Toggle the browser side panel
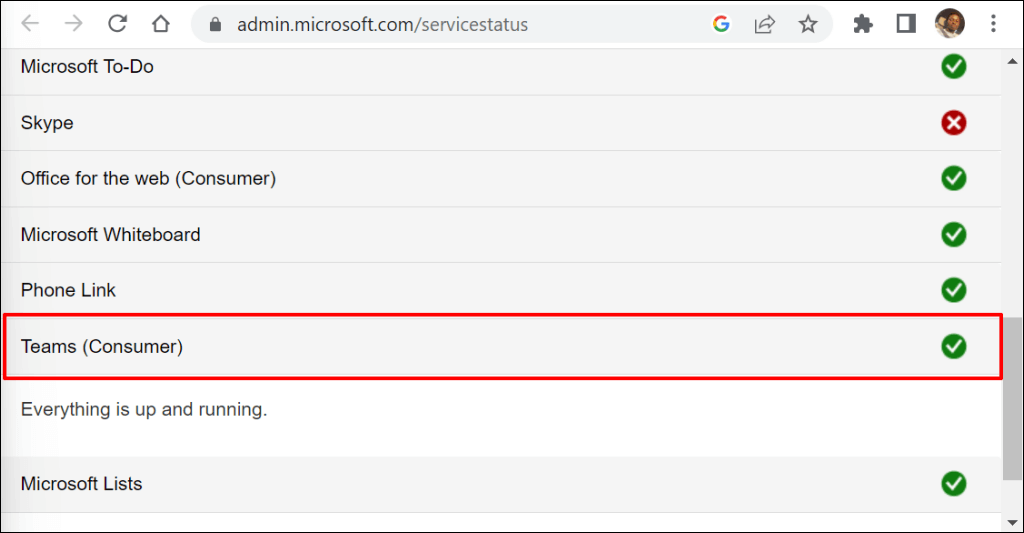Viewport: 1024px width, 533px height. pos(906,24)
